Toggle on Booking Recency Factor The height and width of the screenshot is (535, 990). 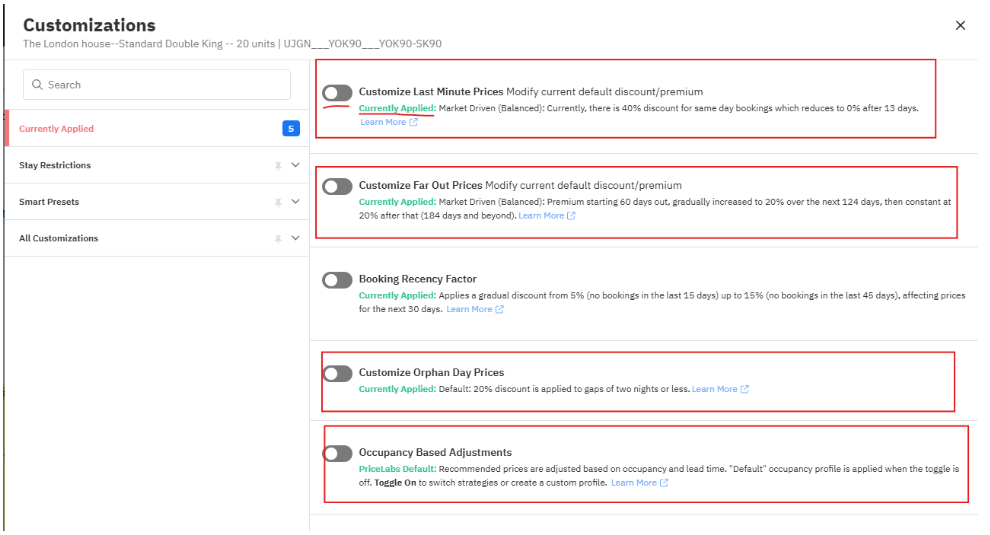[x=337, y=280]
